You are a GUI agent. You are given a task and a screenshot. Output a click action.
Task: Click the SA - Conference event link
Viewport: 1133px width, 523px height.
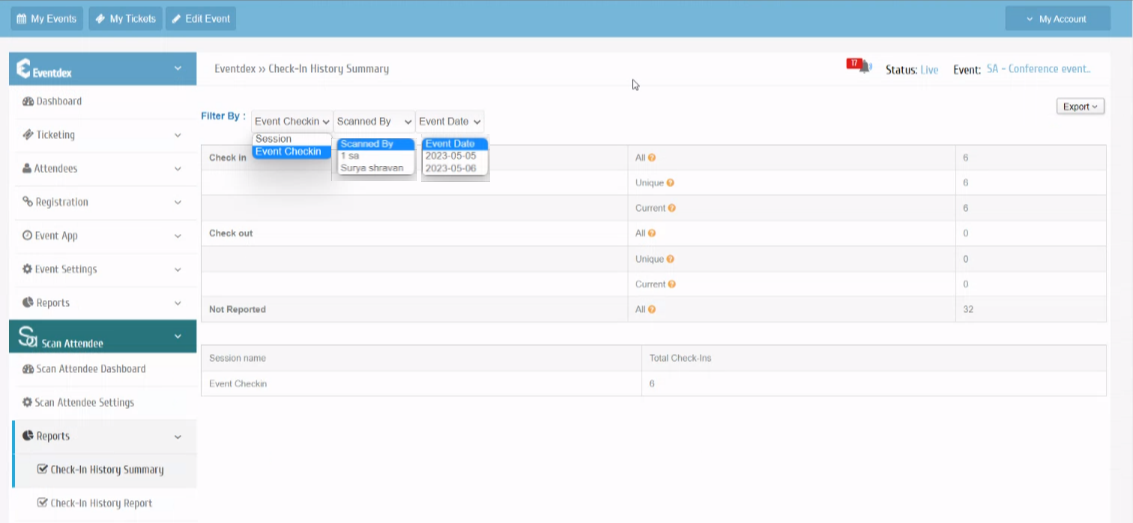(x=1038, y=69)
